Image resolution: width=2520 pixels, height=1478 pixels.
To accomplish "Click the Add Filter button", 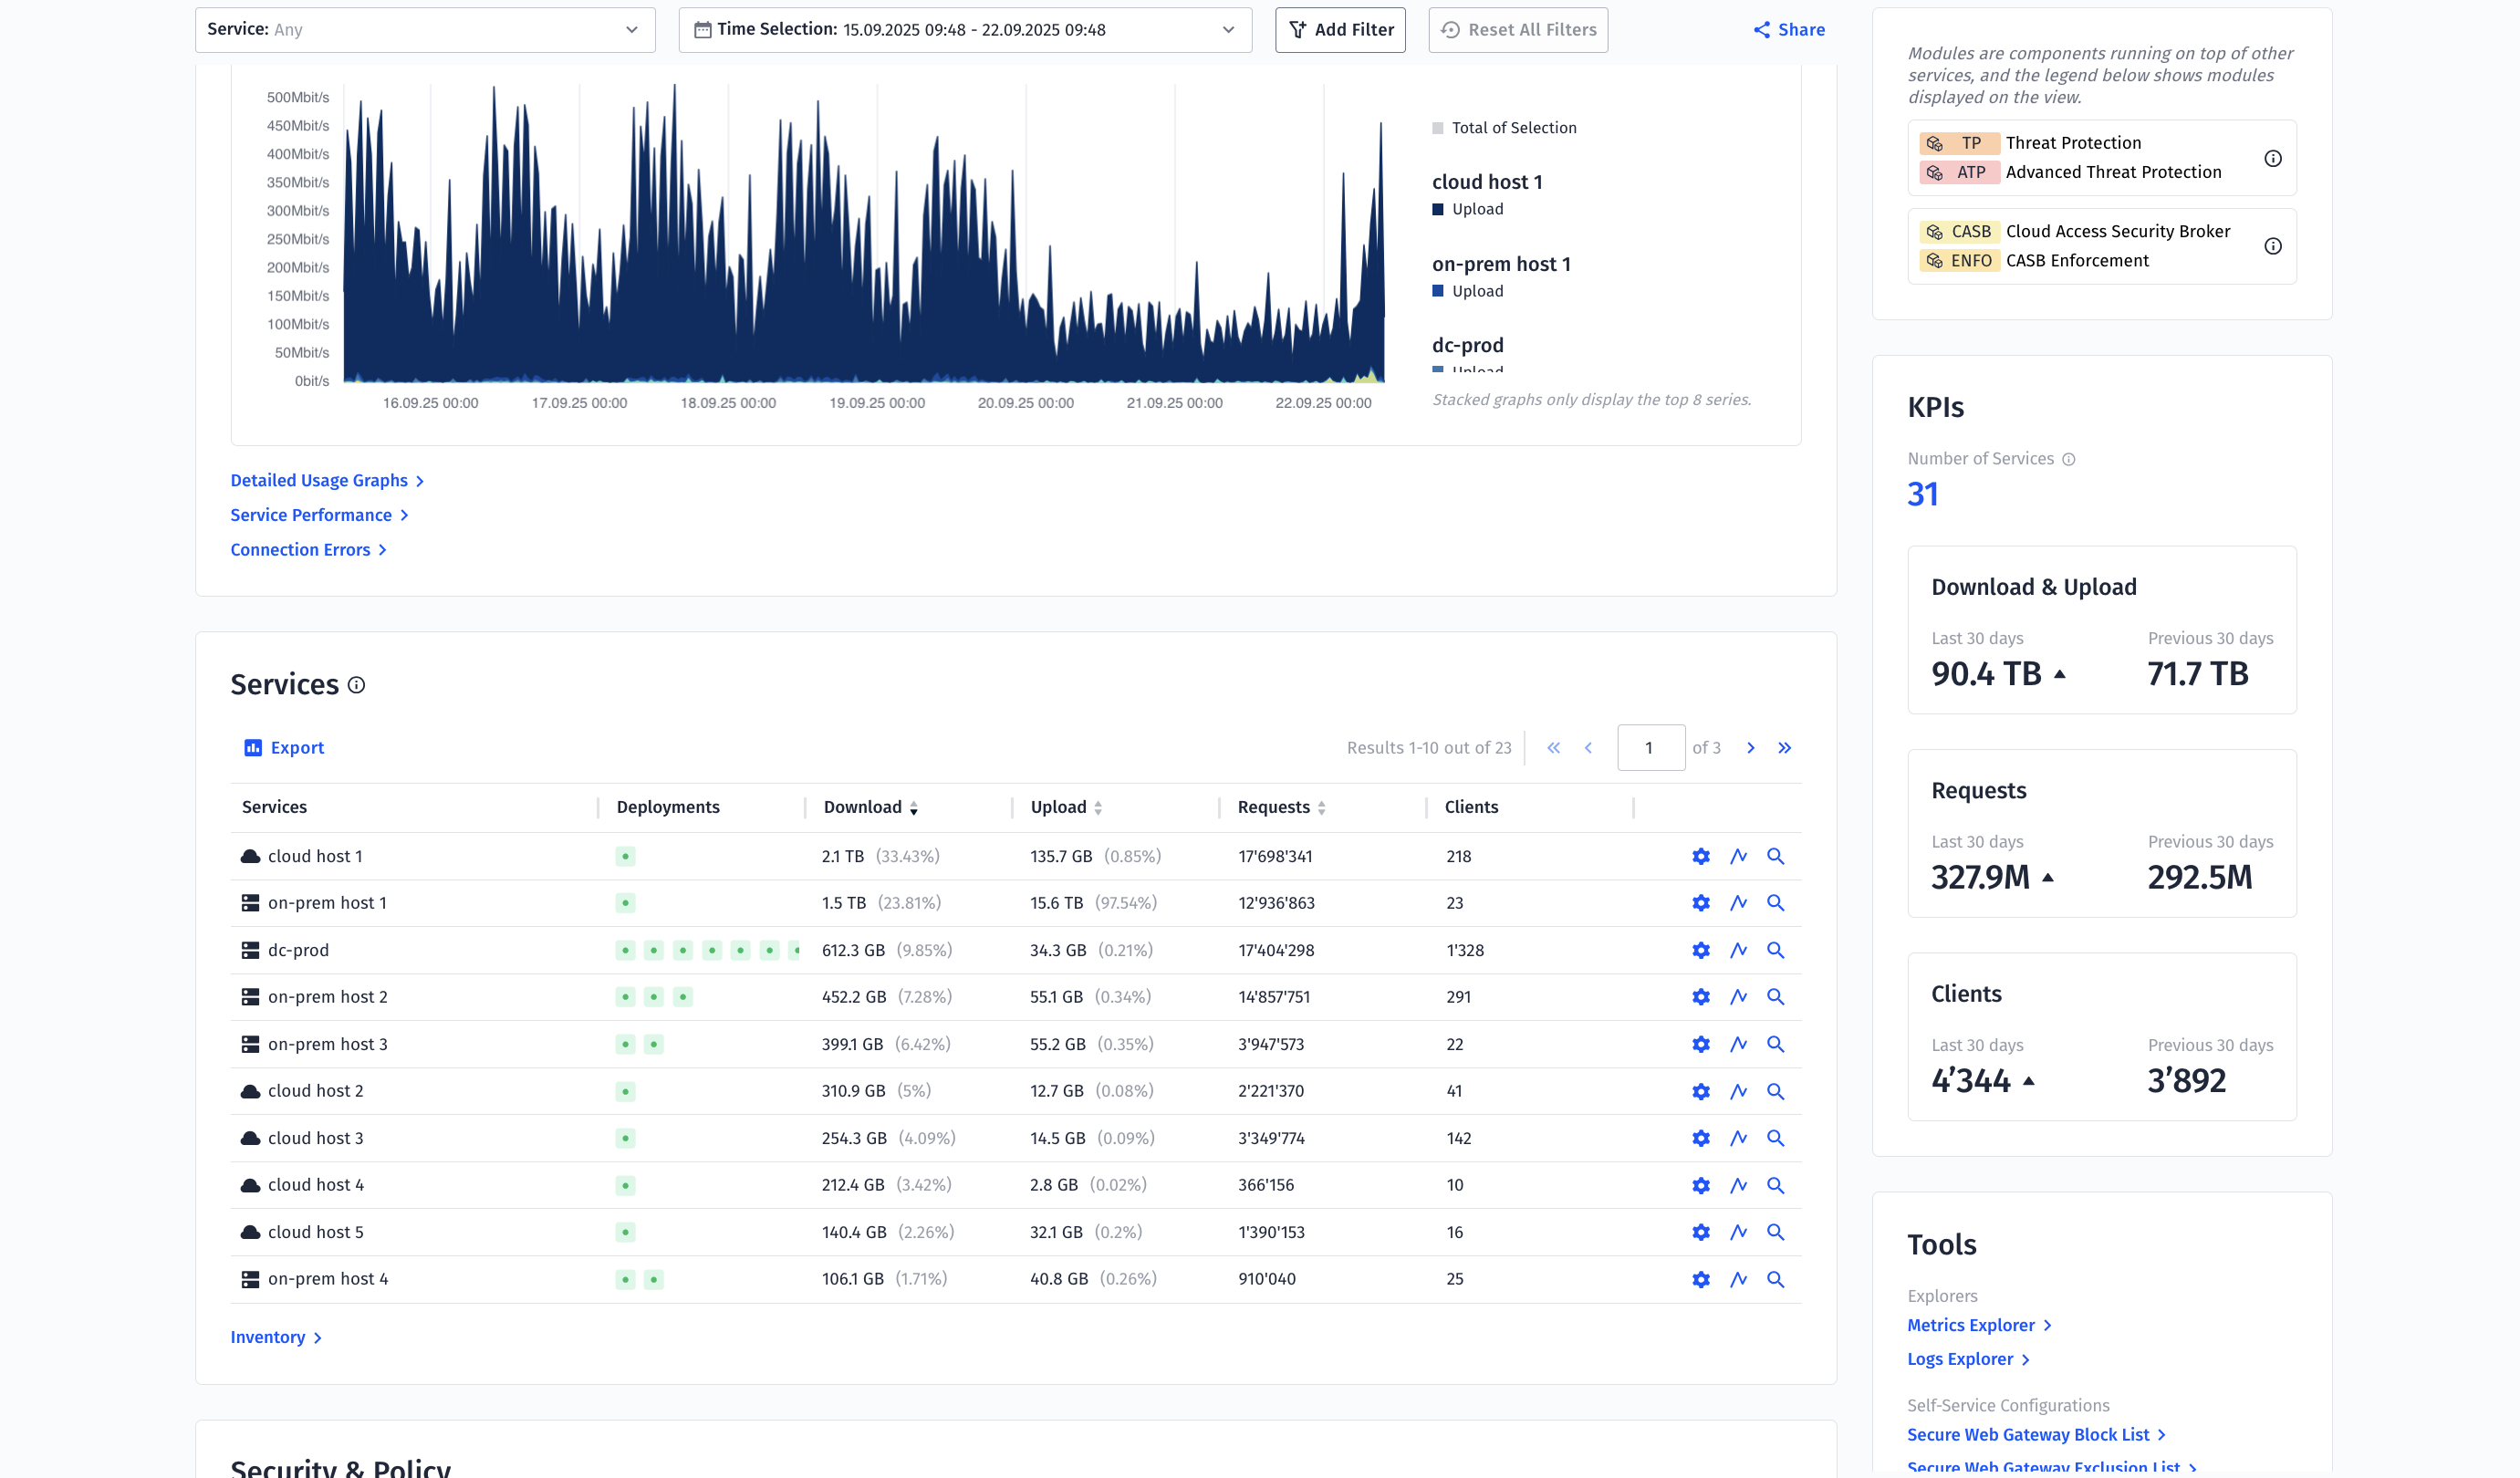I will (1339, 30).
